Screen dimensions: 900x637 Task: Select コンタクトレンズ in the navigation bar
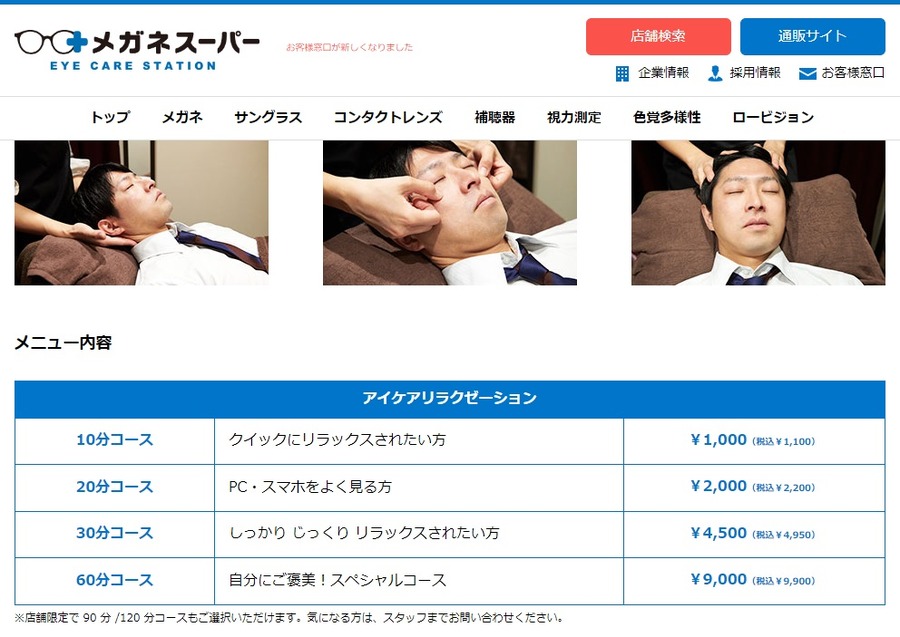click(x=388, y=118)
